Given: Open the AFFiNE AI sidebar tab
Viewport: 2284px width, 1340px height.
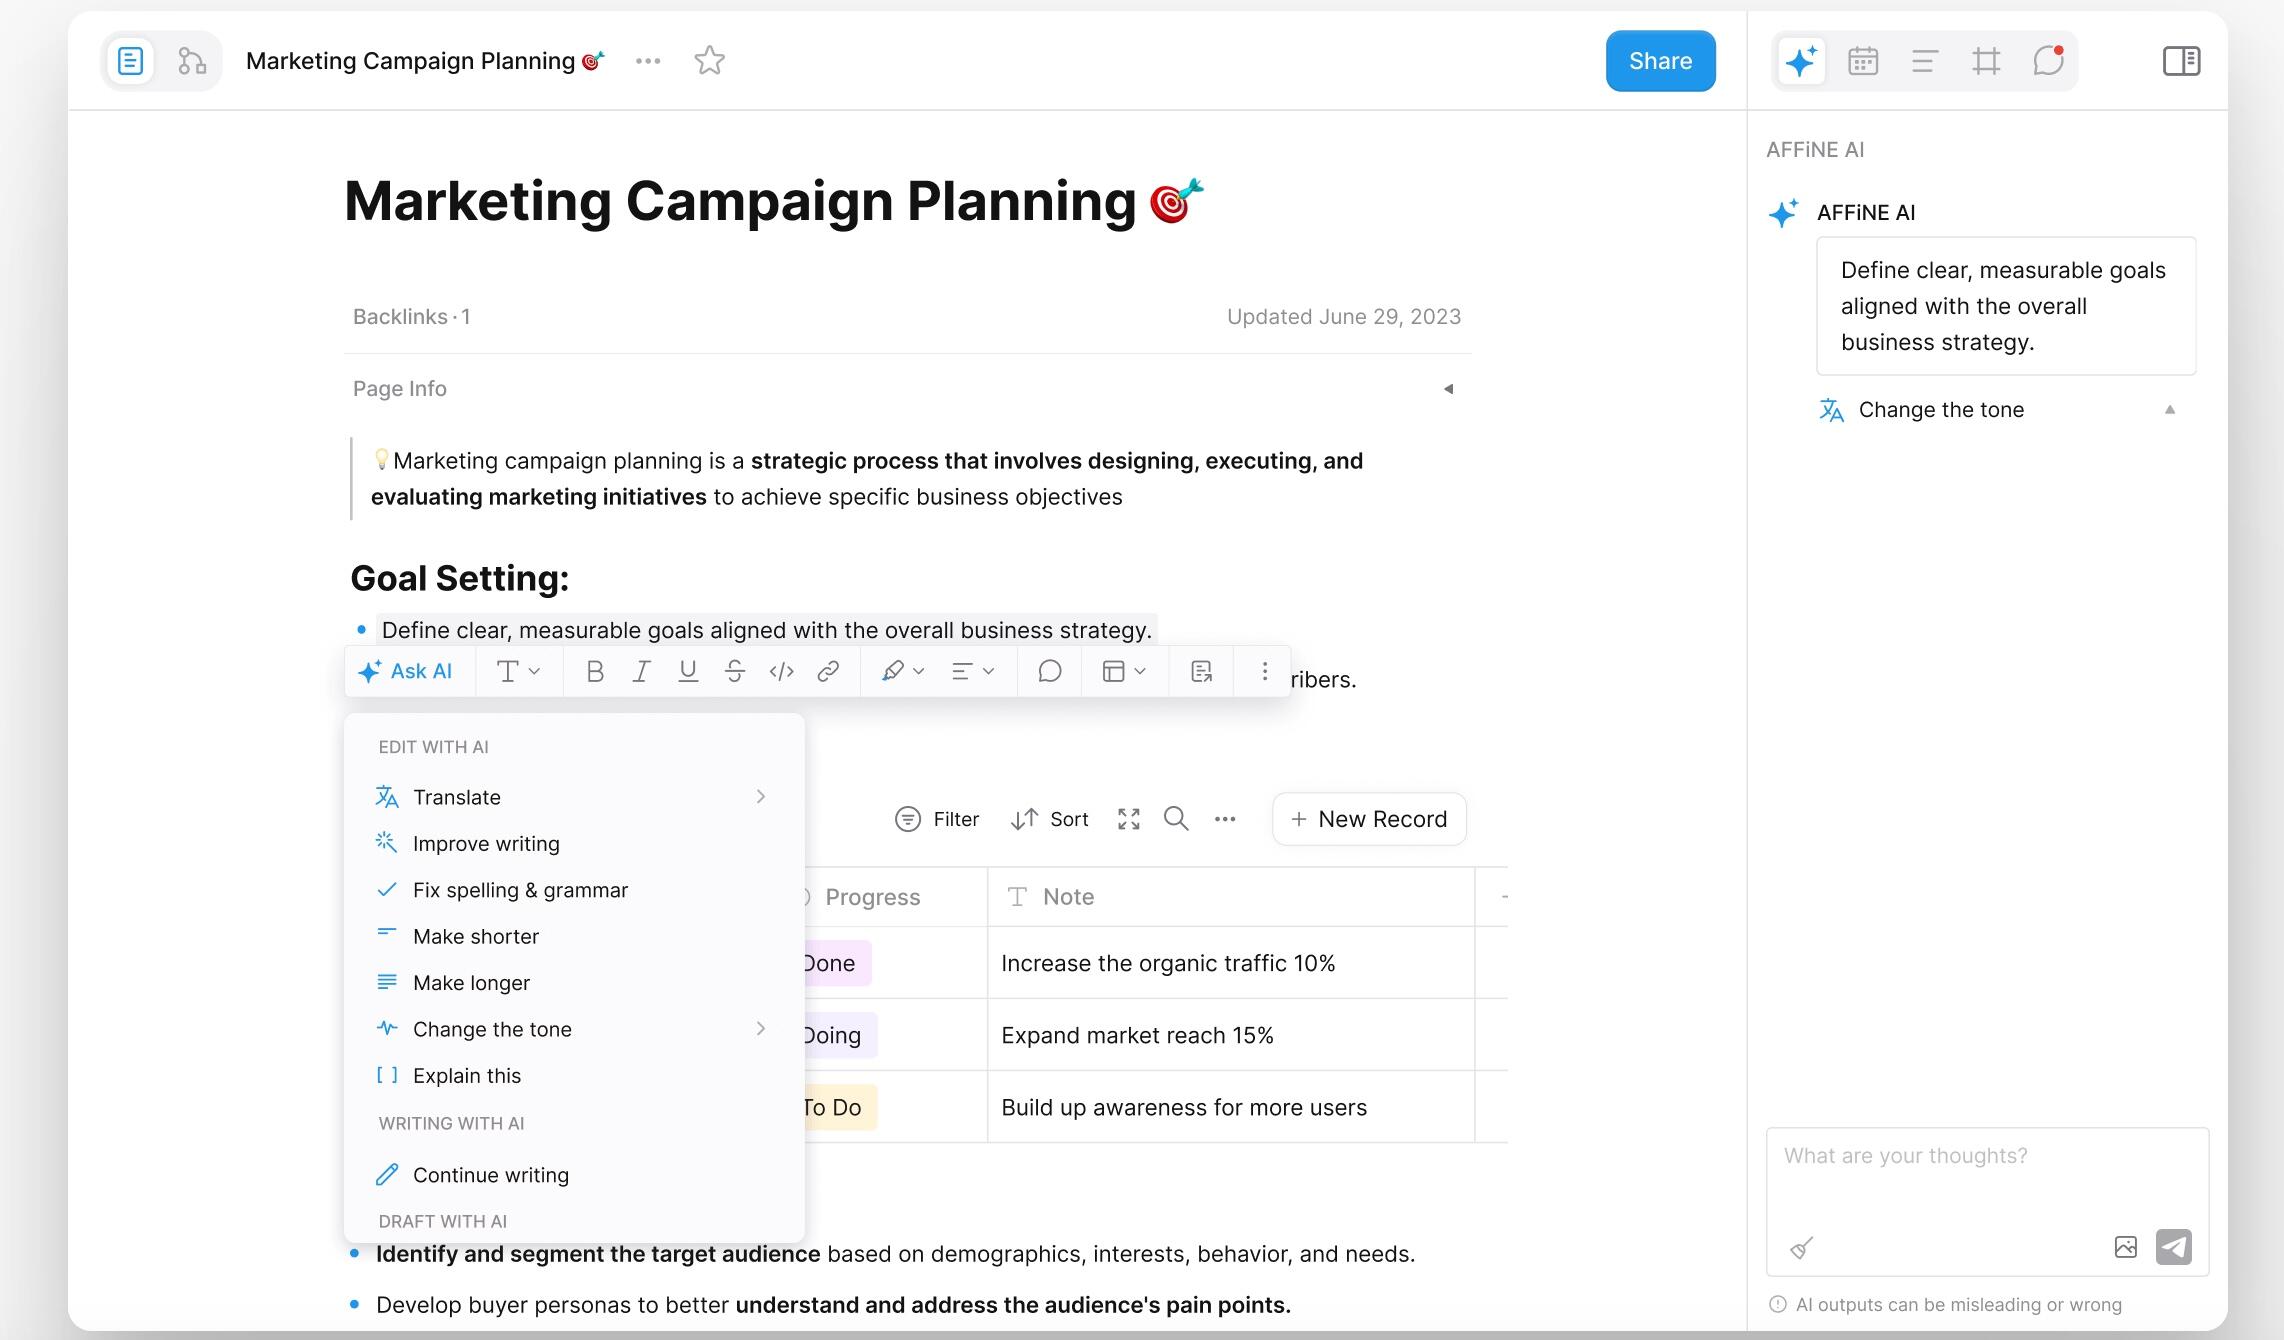Looking at the screenshot, I should point(1801,61).
